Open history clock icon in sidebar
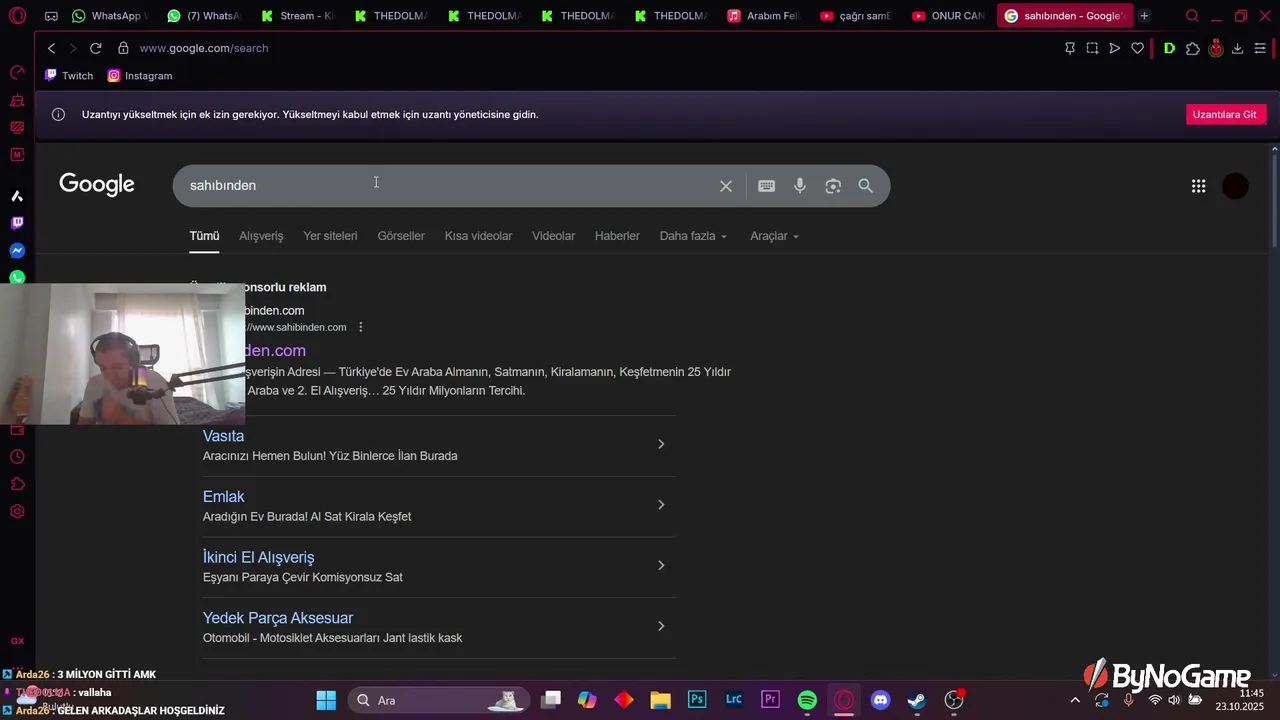 coord(17,457)
